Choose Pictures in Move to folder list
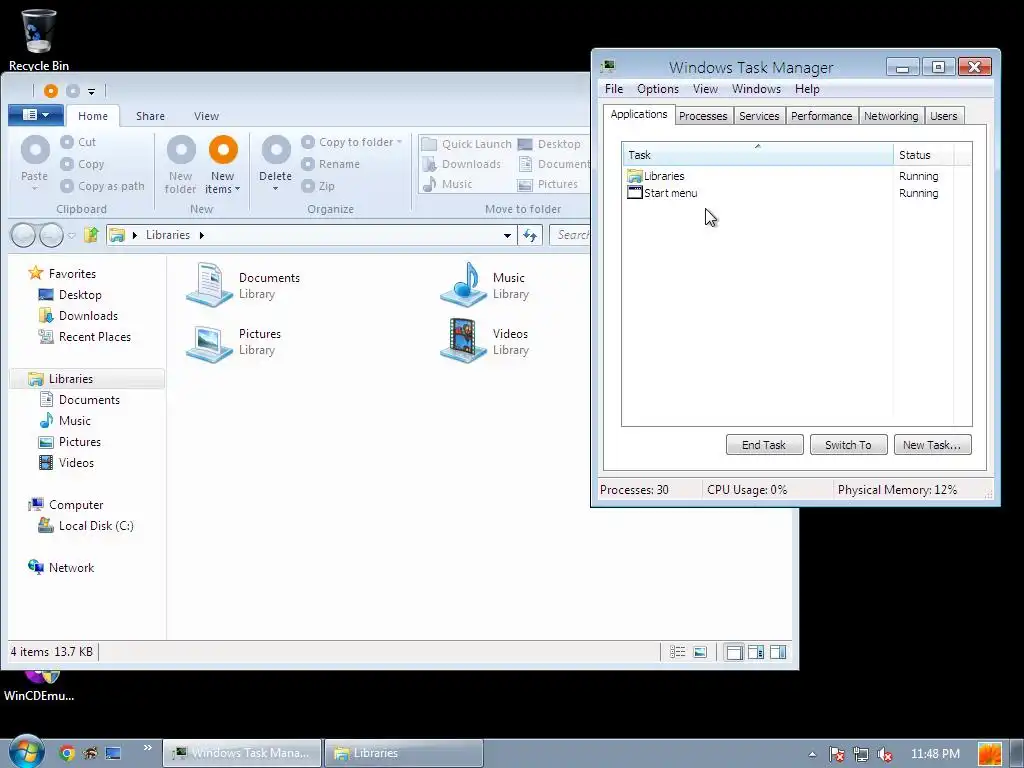1024x768 pixels. (548, 184)
